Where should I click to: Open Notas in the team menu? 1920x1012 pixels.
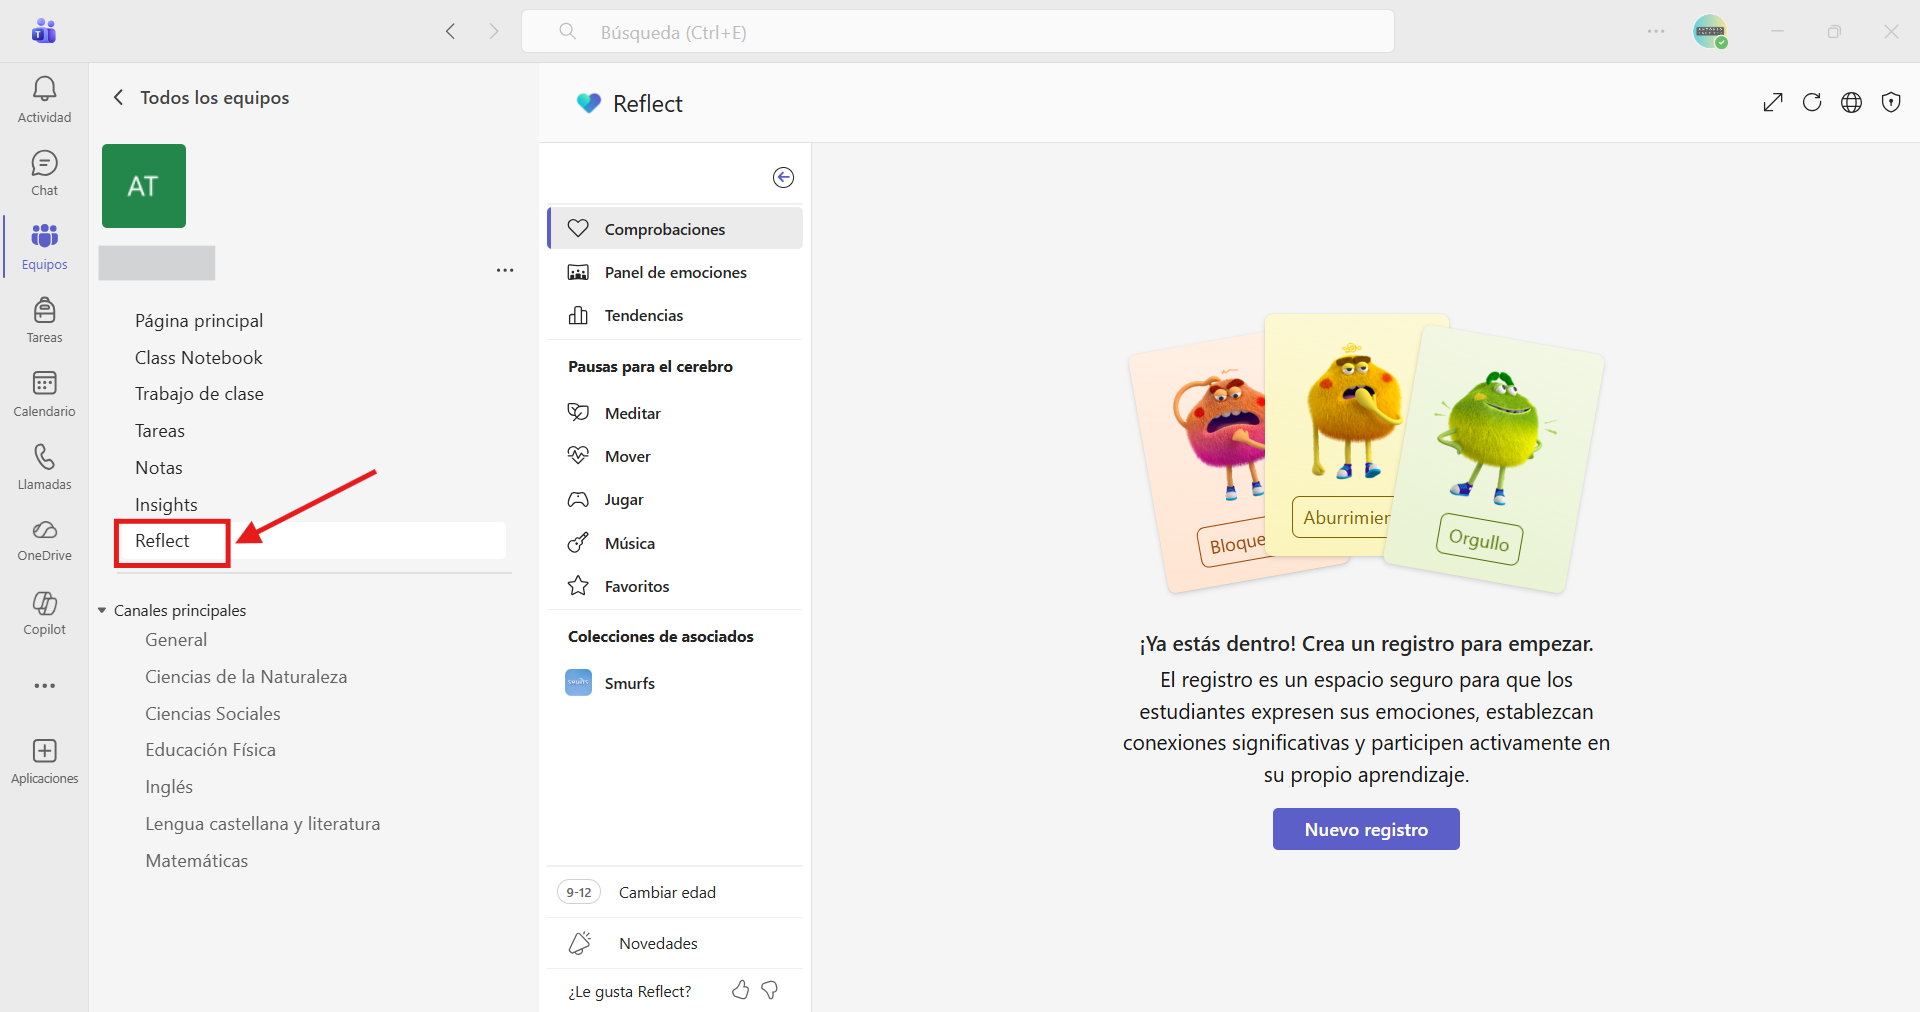[159, 468]
